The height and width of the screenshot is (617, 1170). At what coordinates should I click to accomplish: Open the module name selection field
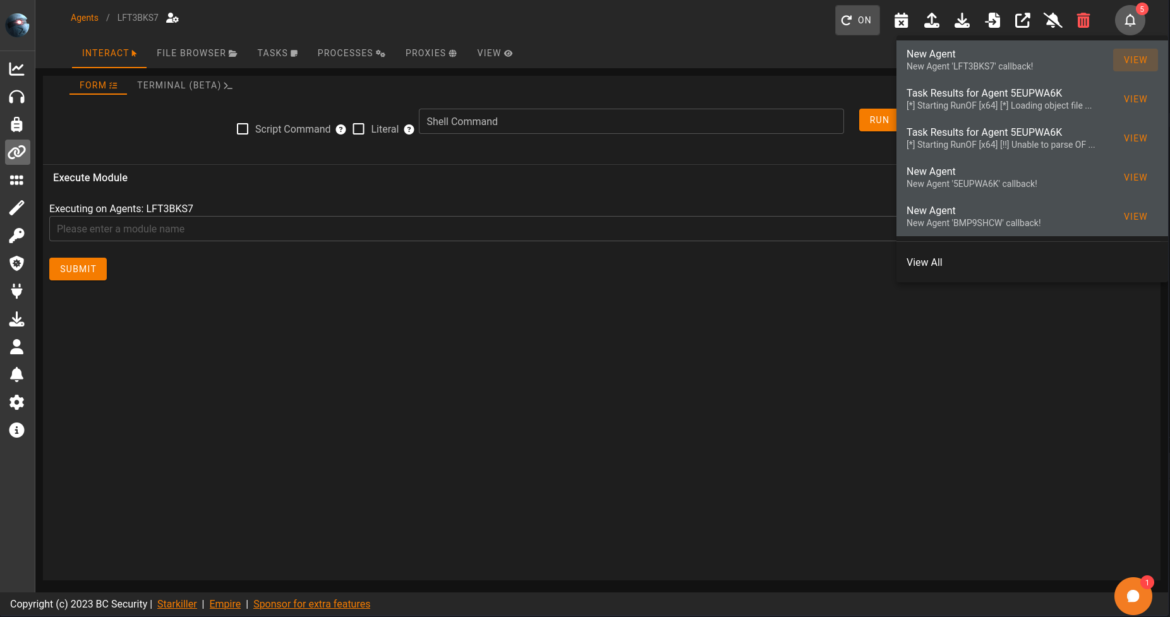(x=470, y=229)
